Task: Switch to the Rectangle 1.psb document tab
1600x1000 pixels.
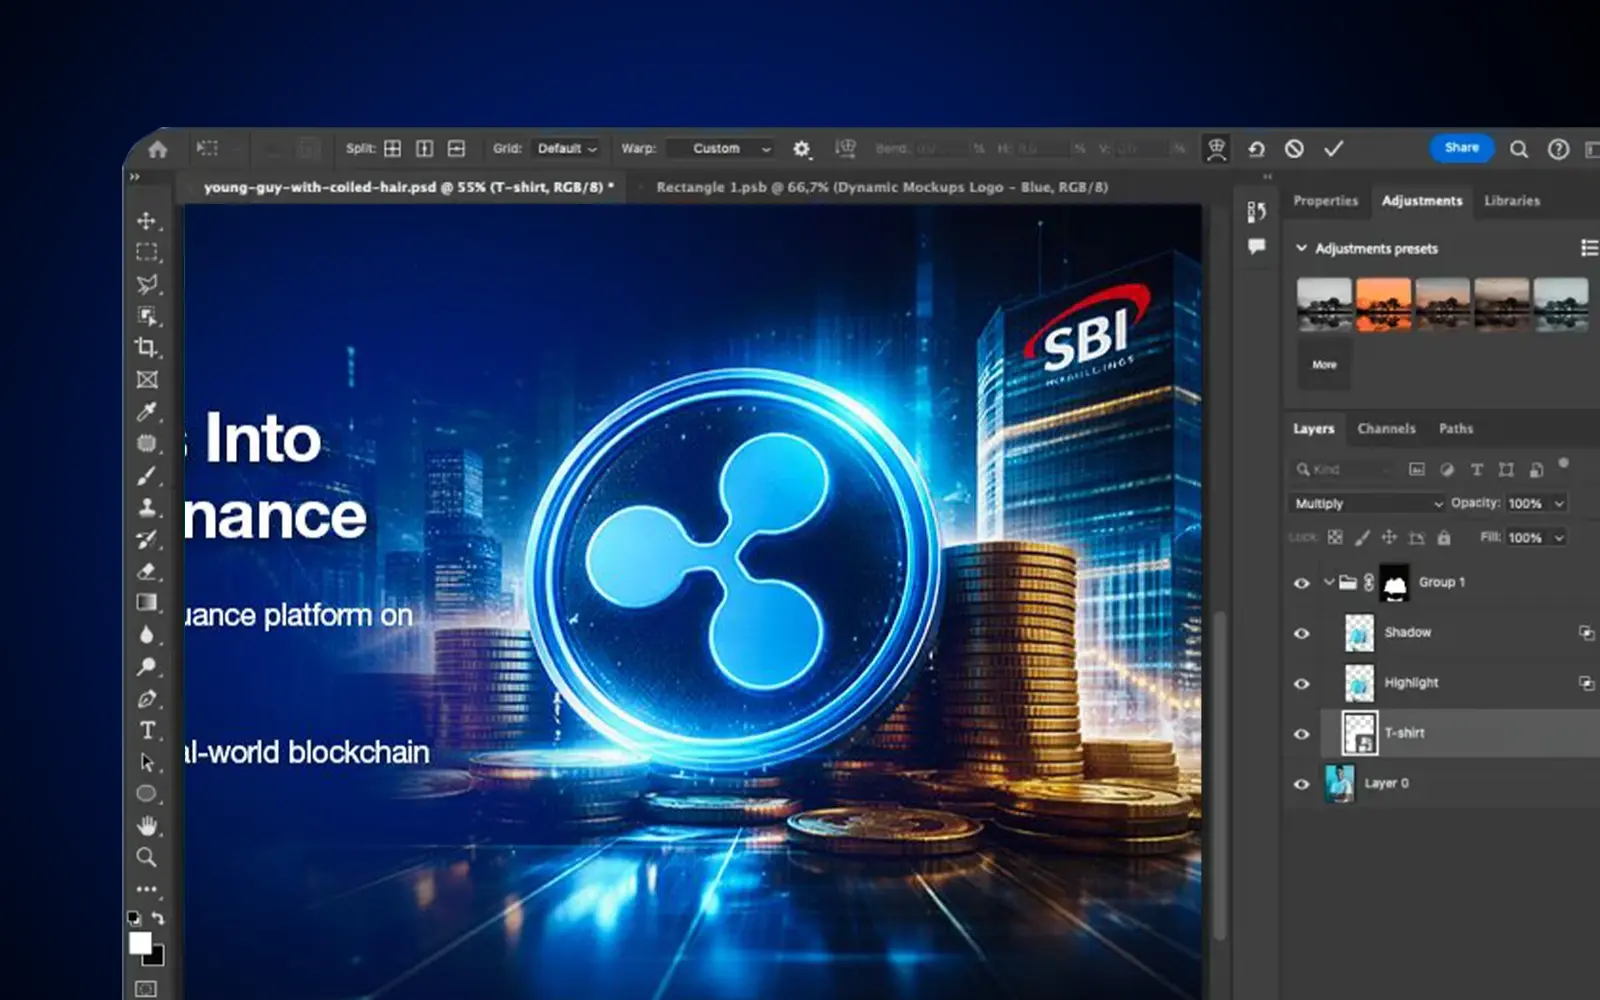Action: click(881, 187)
